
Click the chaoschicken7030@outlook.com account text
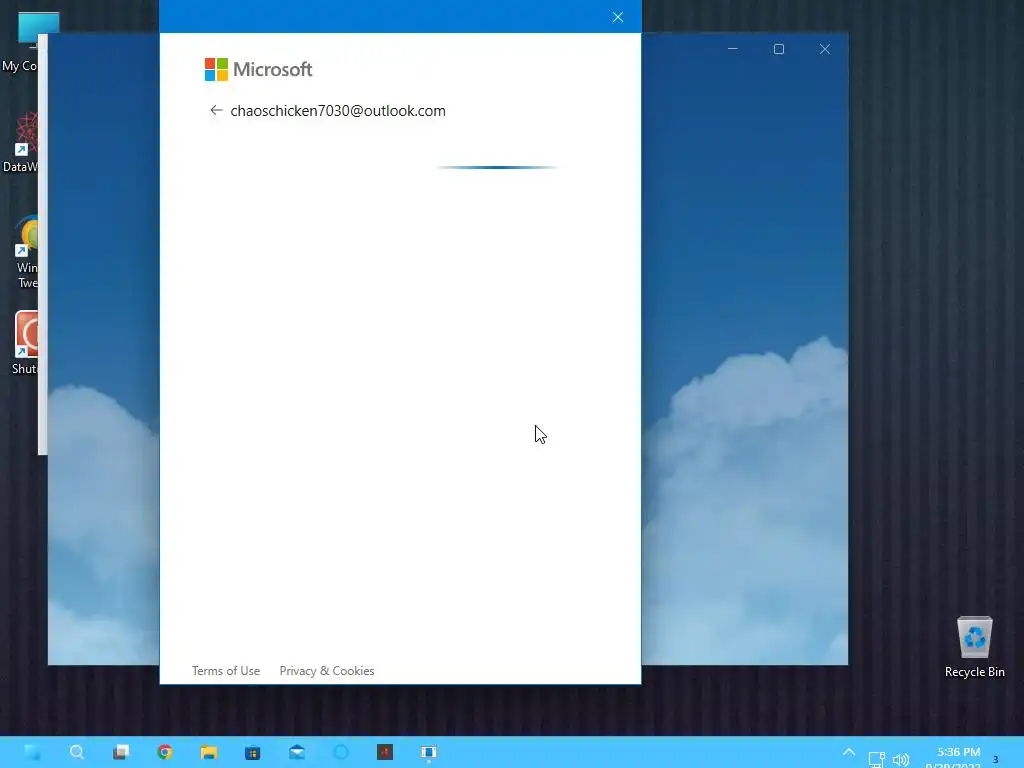tap(338, 111)
